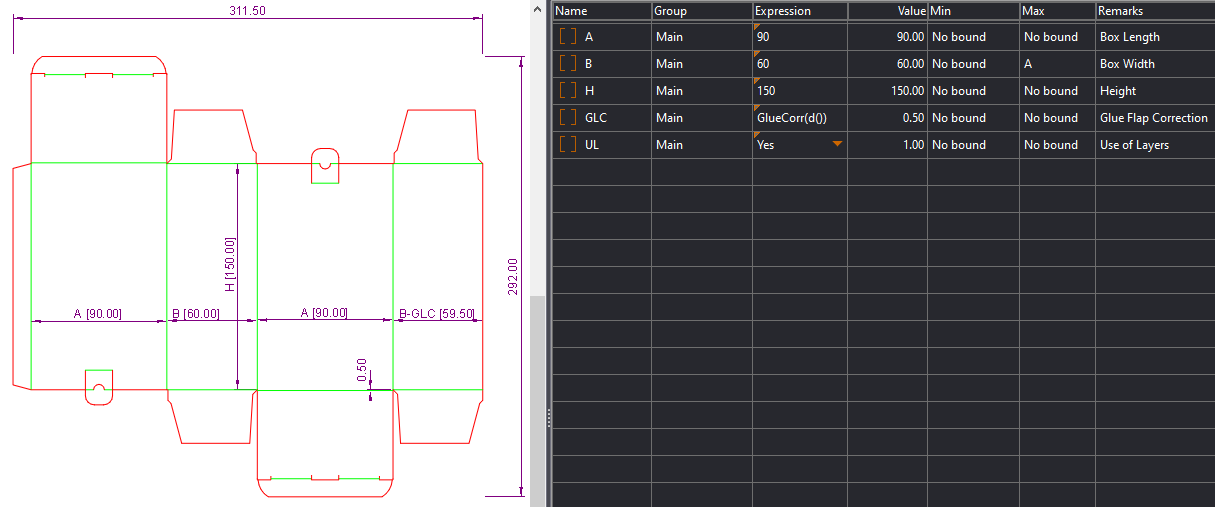
Task: Click the Height remark cell
Action: (x=1155, y=91)
